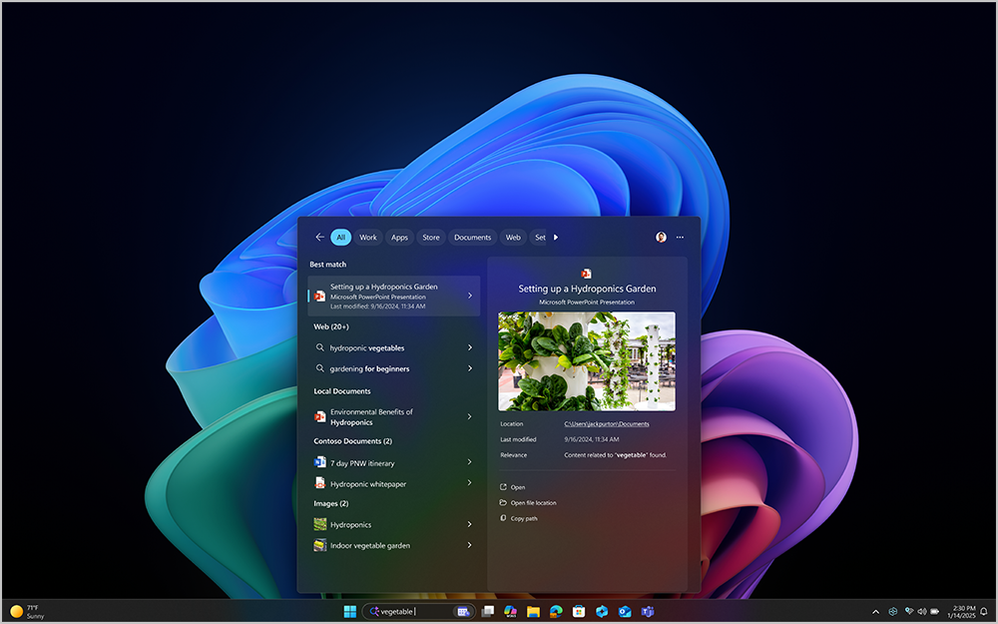Launch Microsoft 365 Copilot from the taskbar
Viewport: 998px width, 624px height.
tap(510, 611)
